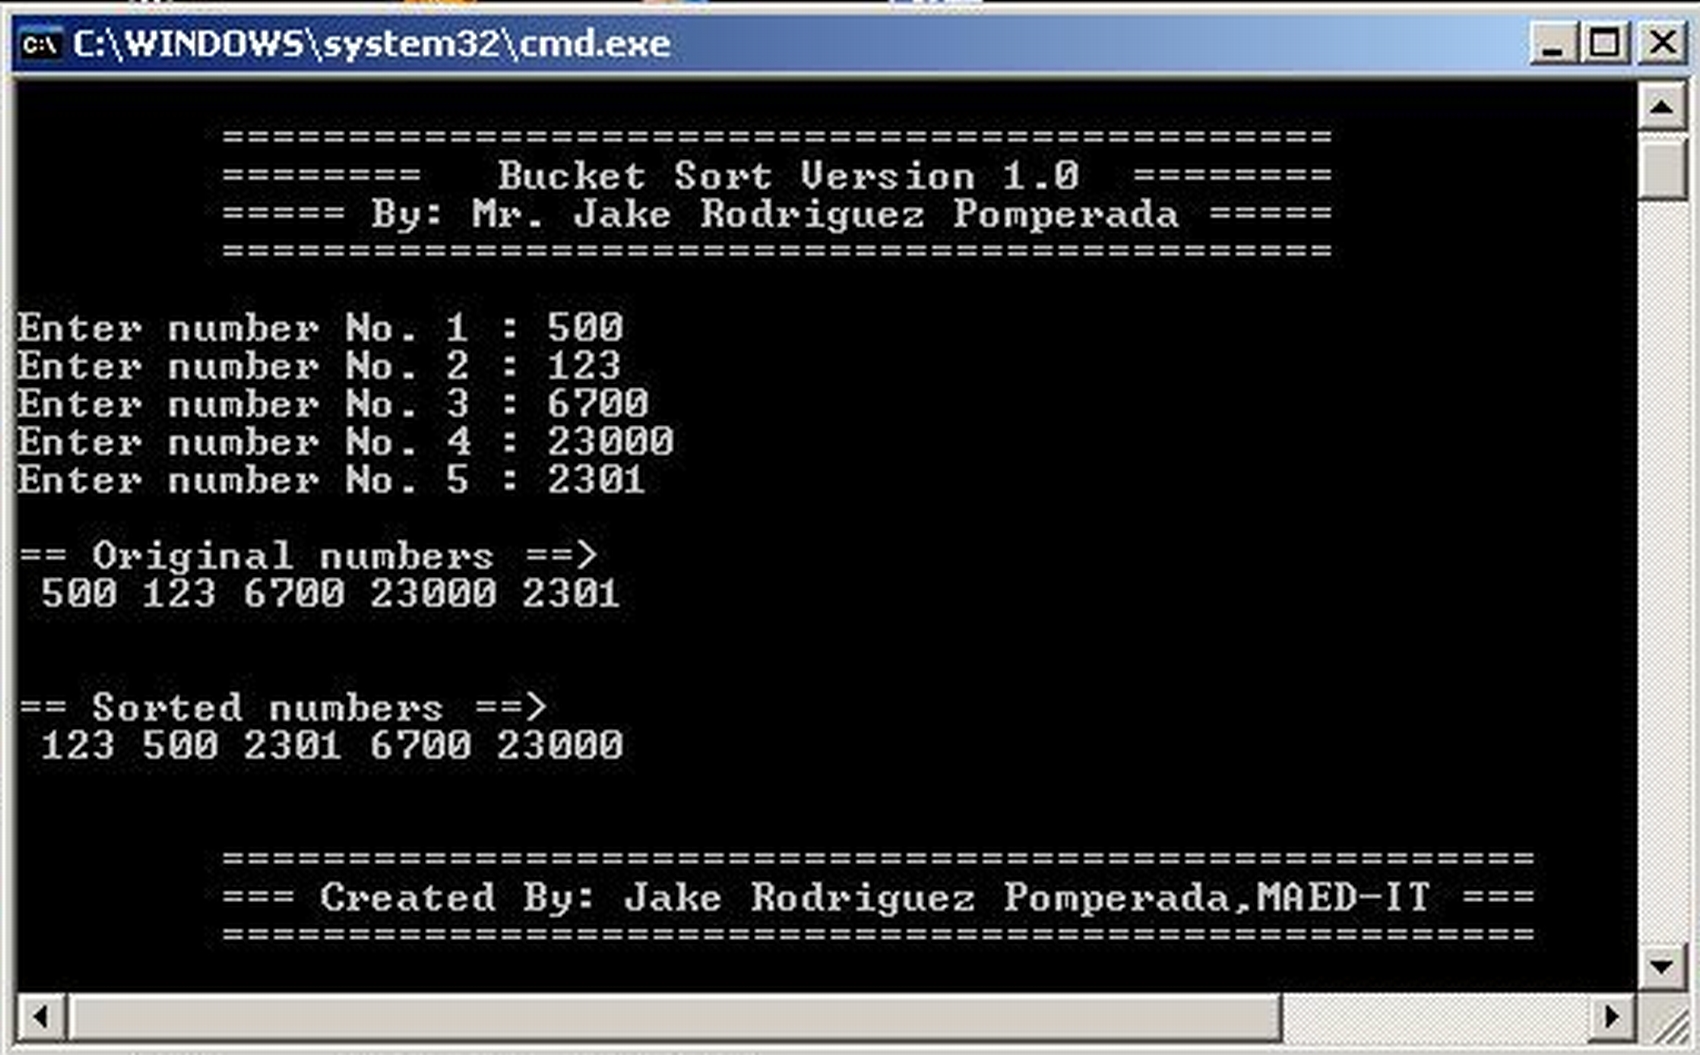Click the maximize window icon
This screenshot has width=1700, height=1055.
(x=1604, y=44)
